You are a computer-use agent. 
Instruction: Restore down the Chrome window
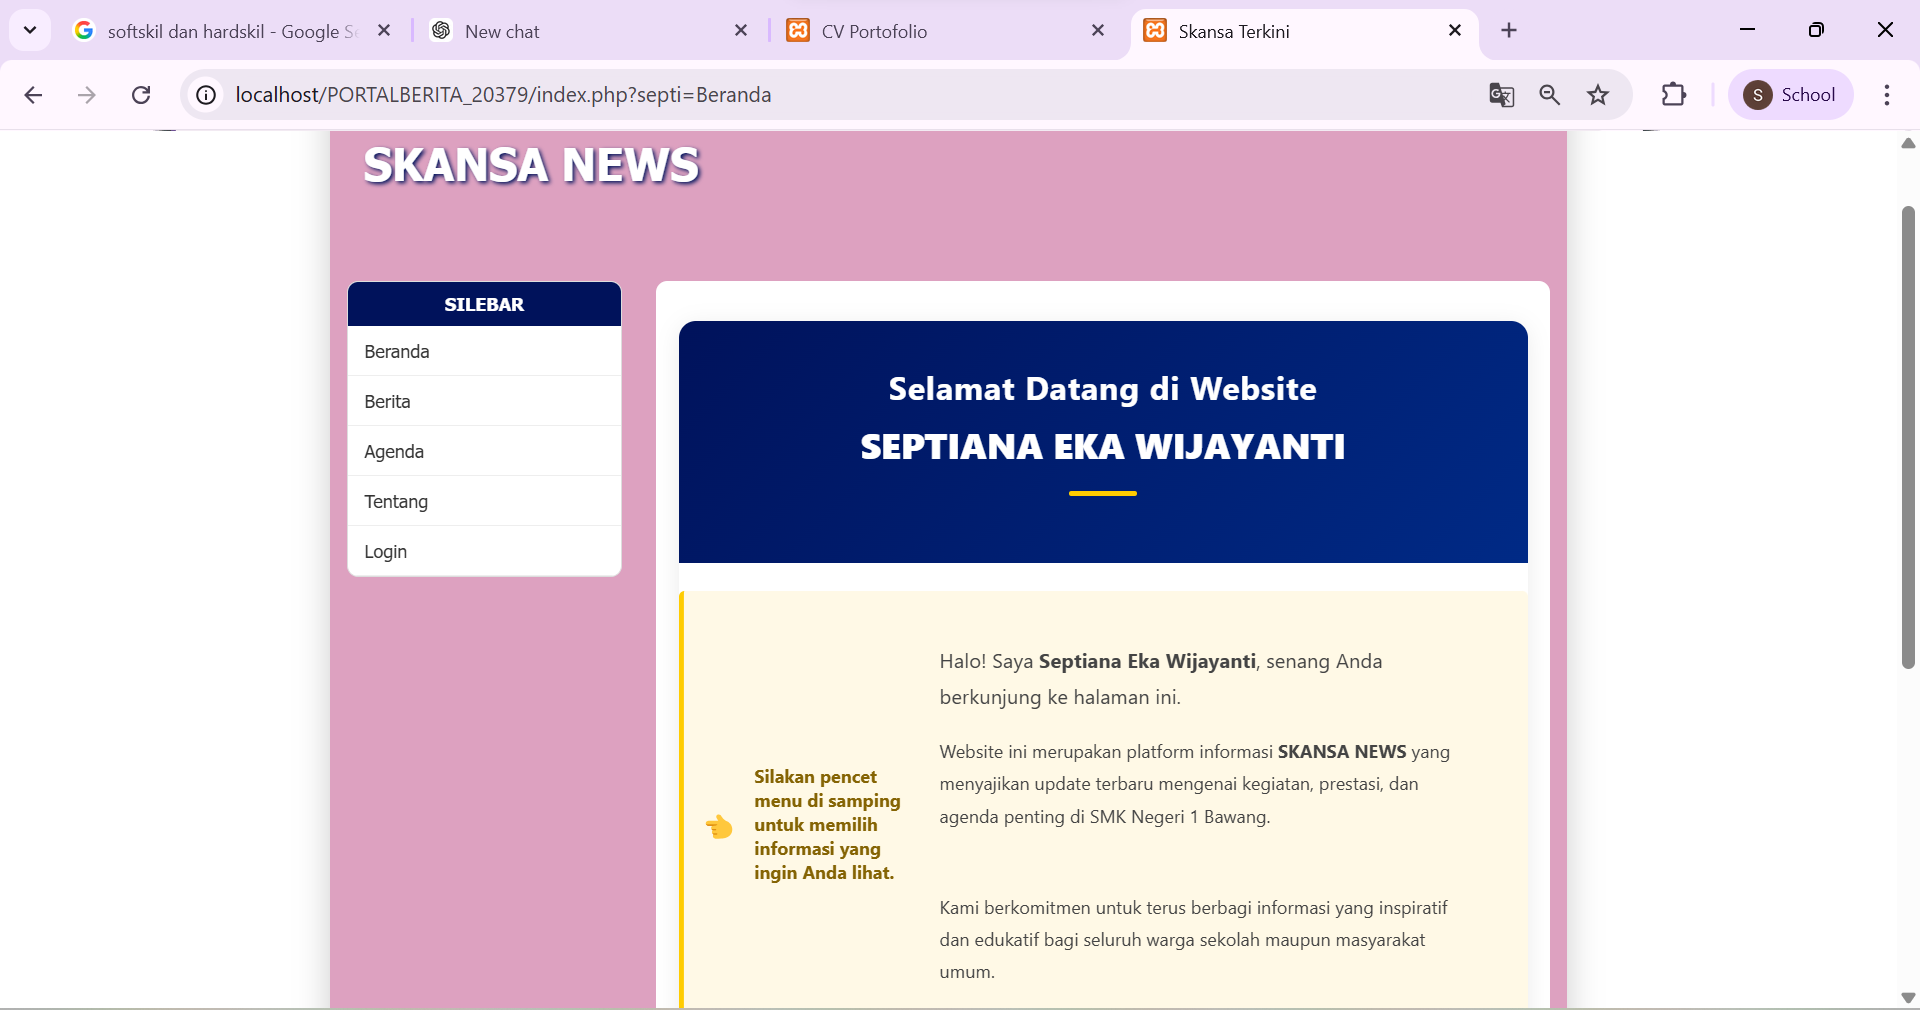1816,30
